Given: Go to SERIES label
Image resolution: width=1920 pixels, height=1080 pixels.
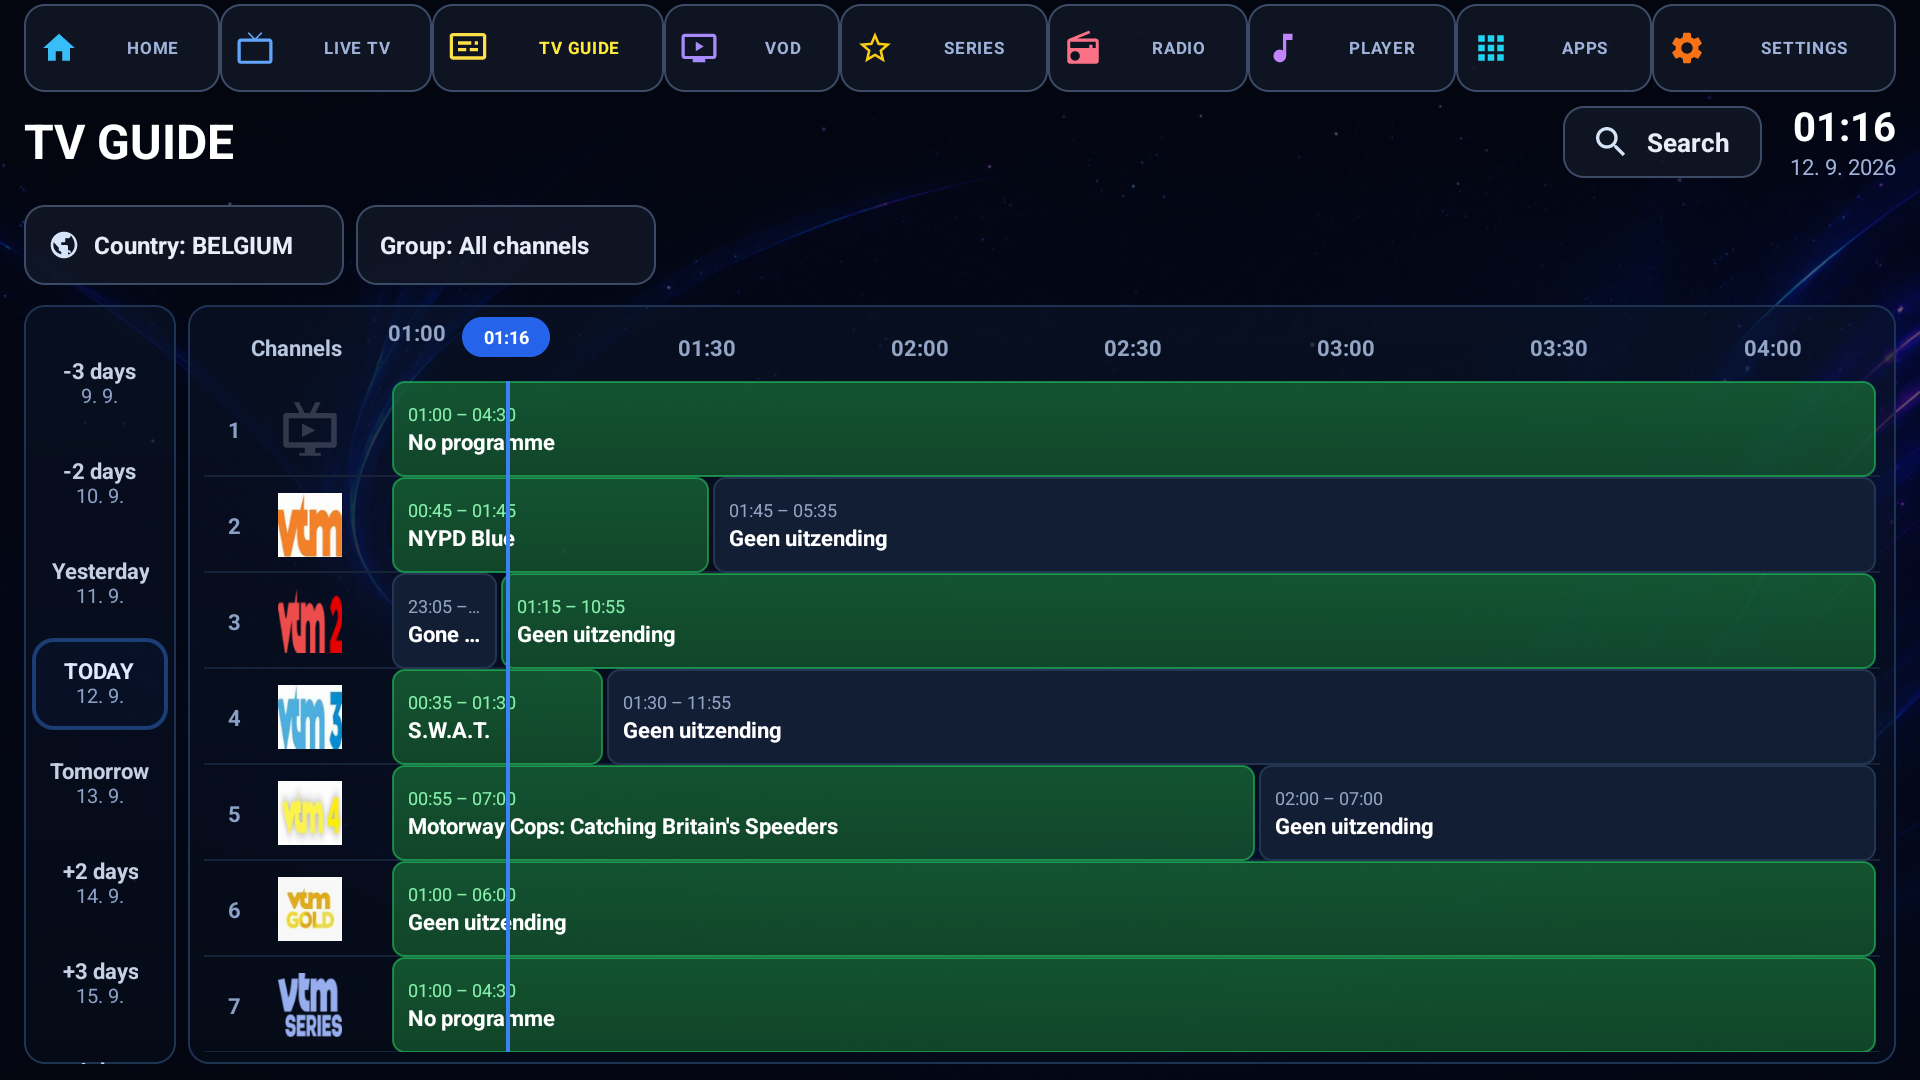Looking at the screenshot, I should (974, 48).
